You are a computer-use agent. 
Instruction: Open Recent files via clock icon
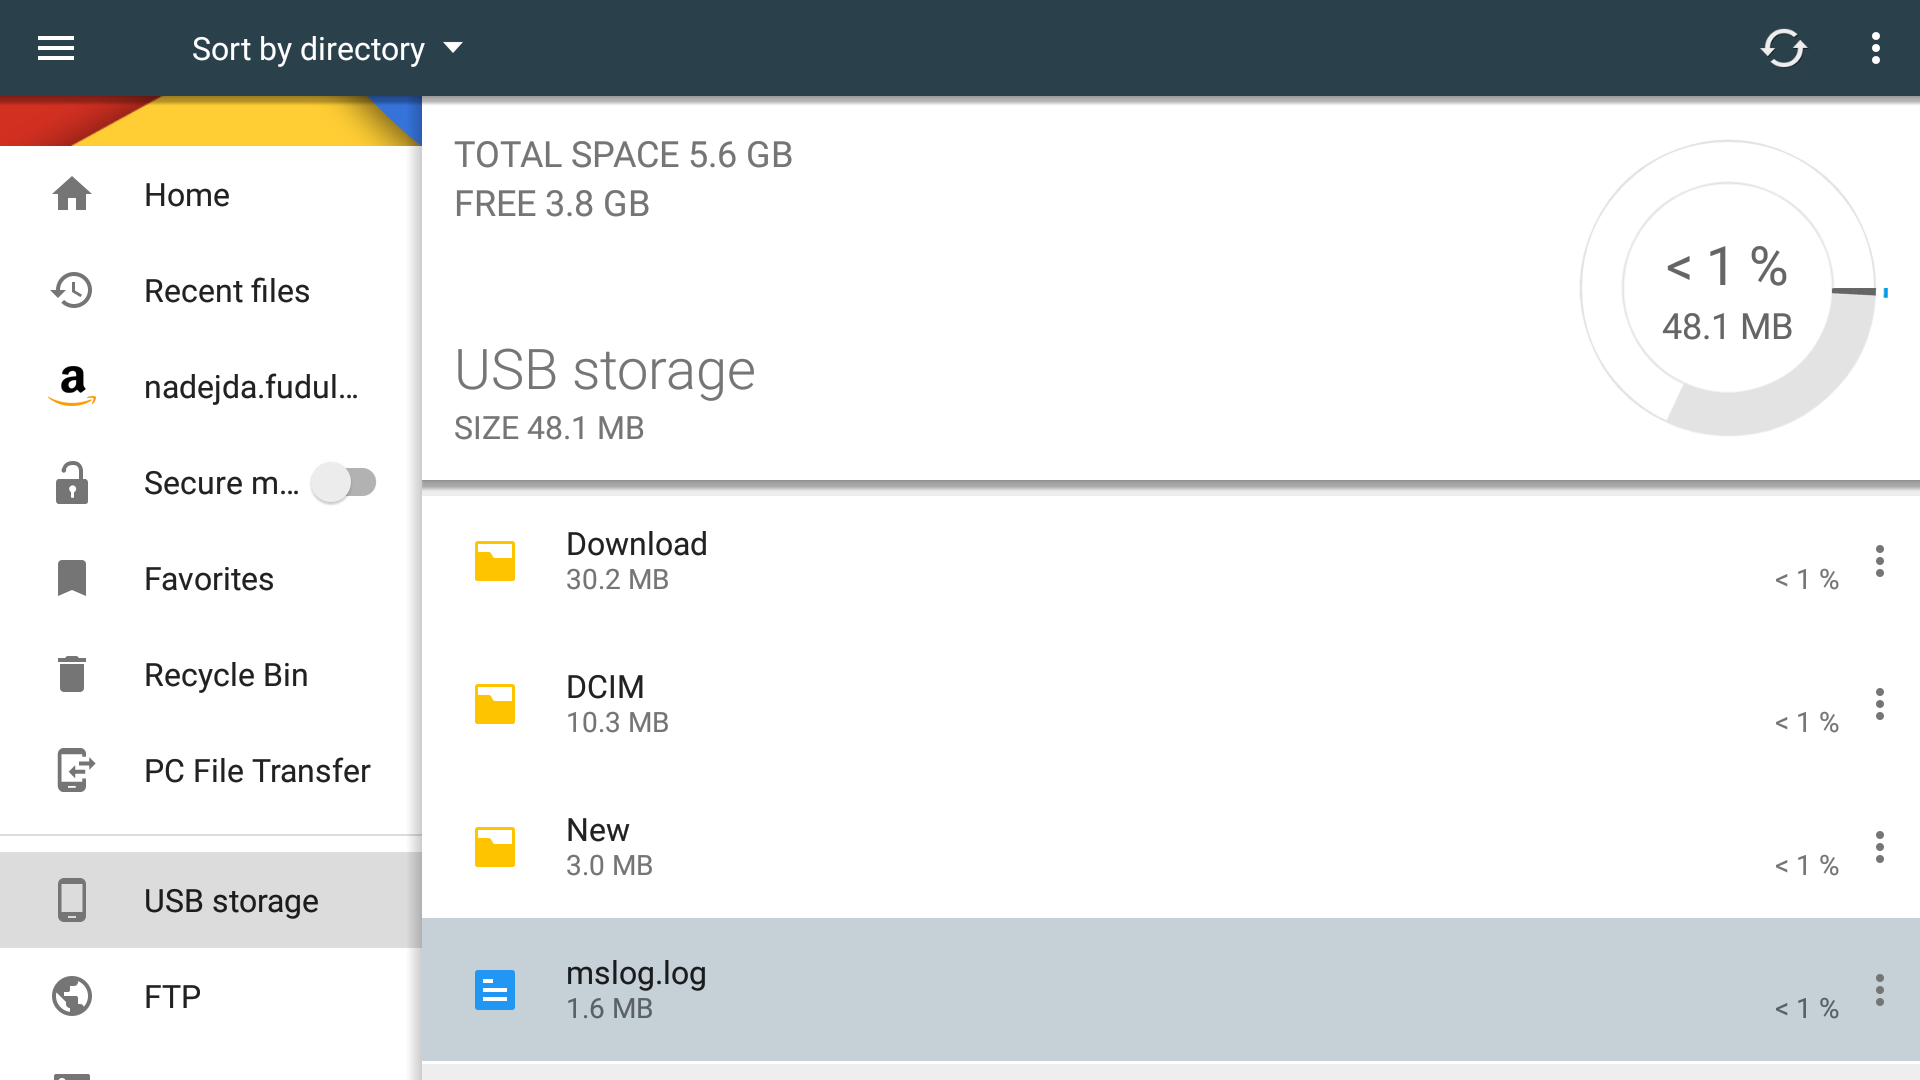pyautogui.click(x=72, y=290)
